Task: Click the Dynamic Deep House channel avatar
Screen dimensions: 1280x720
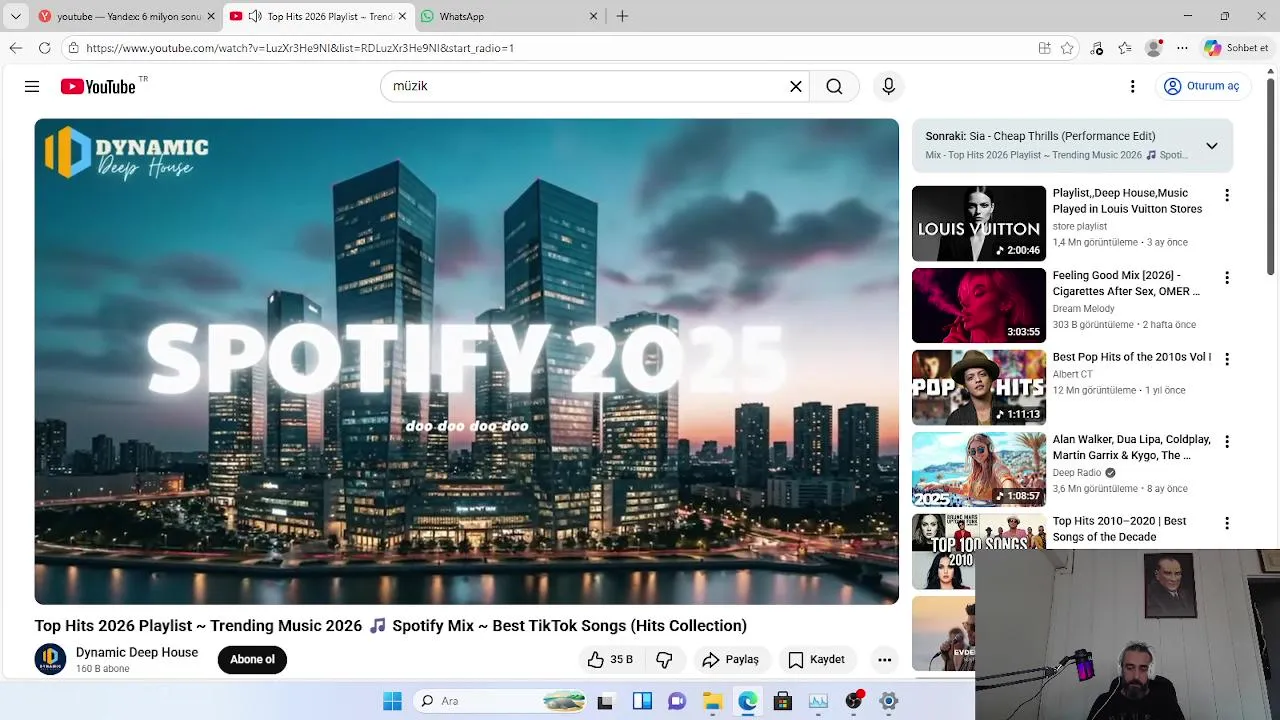Action: [50, 660]
